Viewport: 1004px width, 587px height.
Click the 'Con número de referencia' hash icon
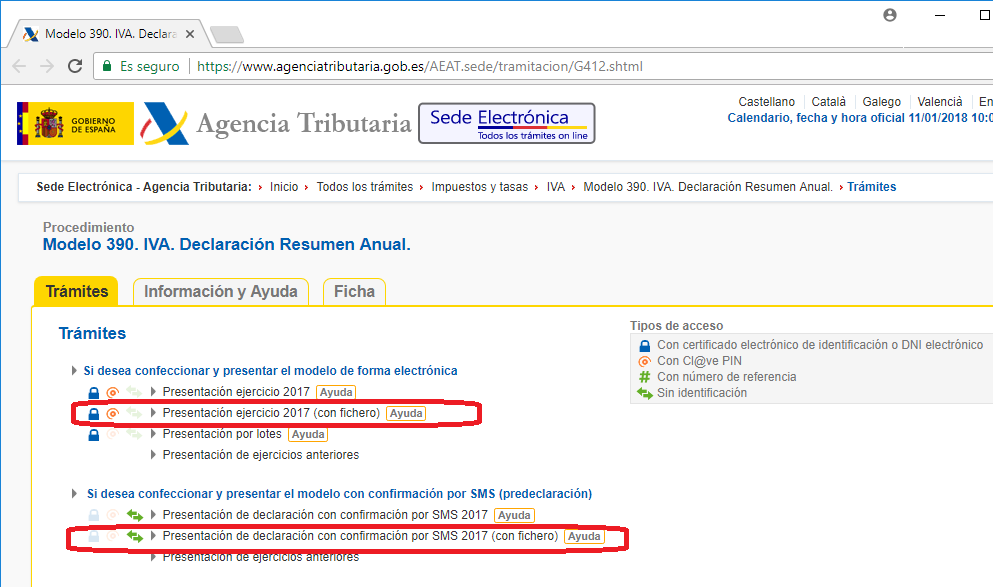click(645, 377)
